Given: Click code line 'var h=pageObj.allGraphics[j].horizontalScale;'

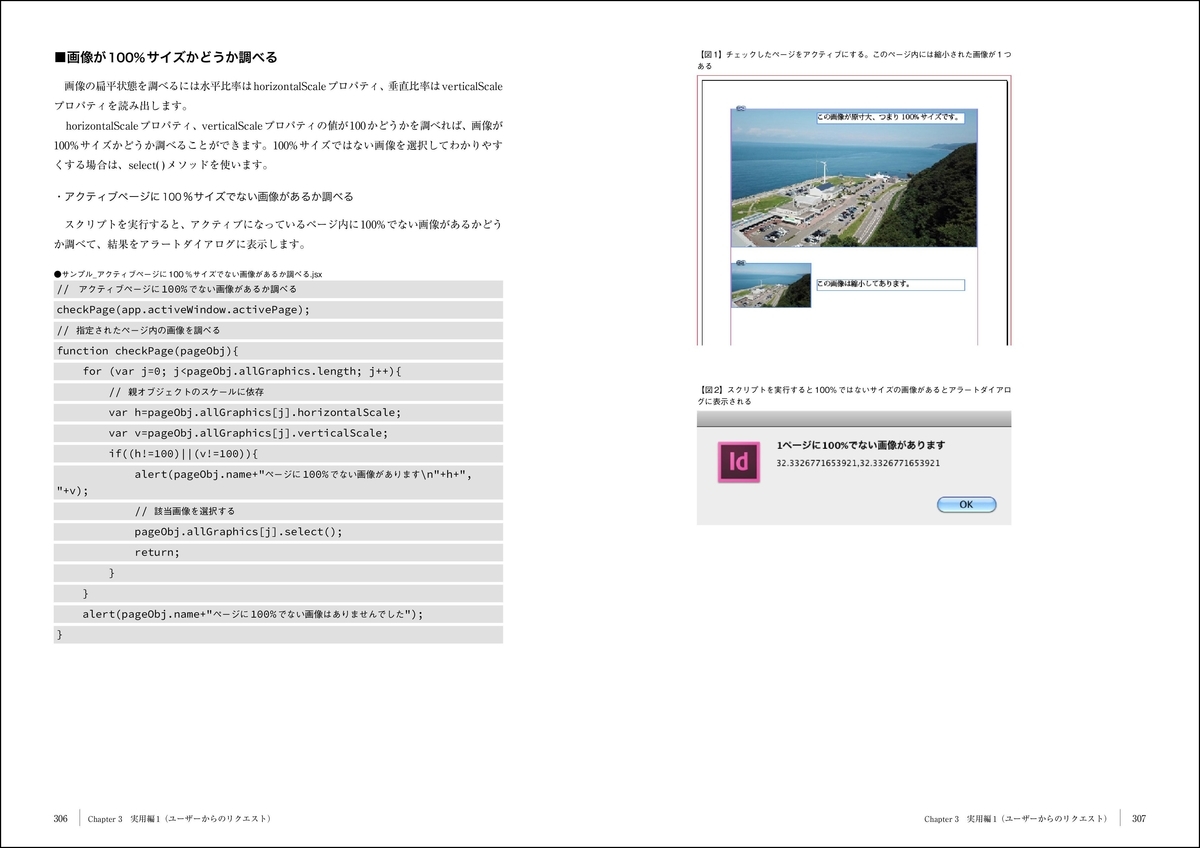Looking at the screenshot, I should tap(278, 412).
